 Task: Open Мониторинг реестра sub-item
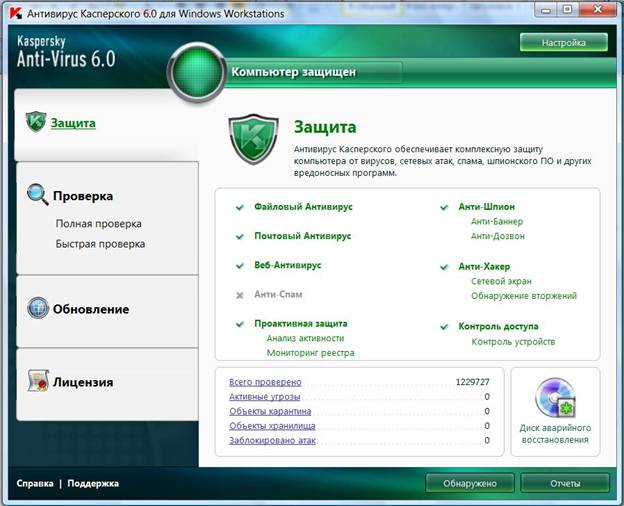tap(310, 353)
